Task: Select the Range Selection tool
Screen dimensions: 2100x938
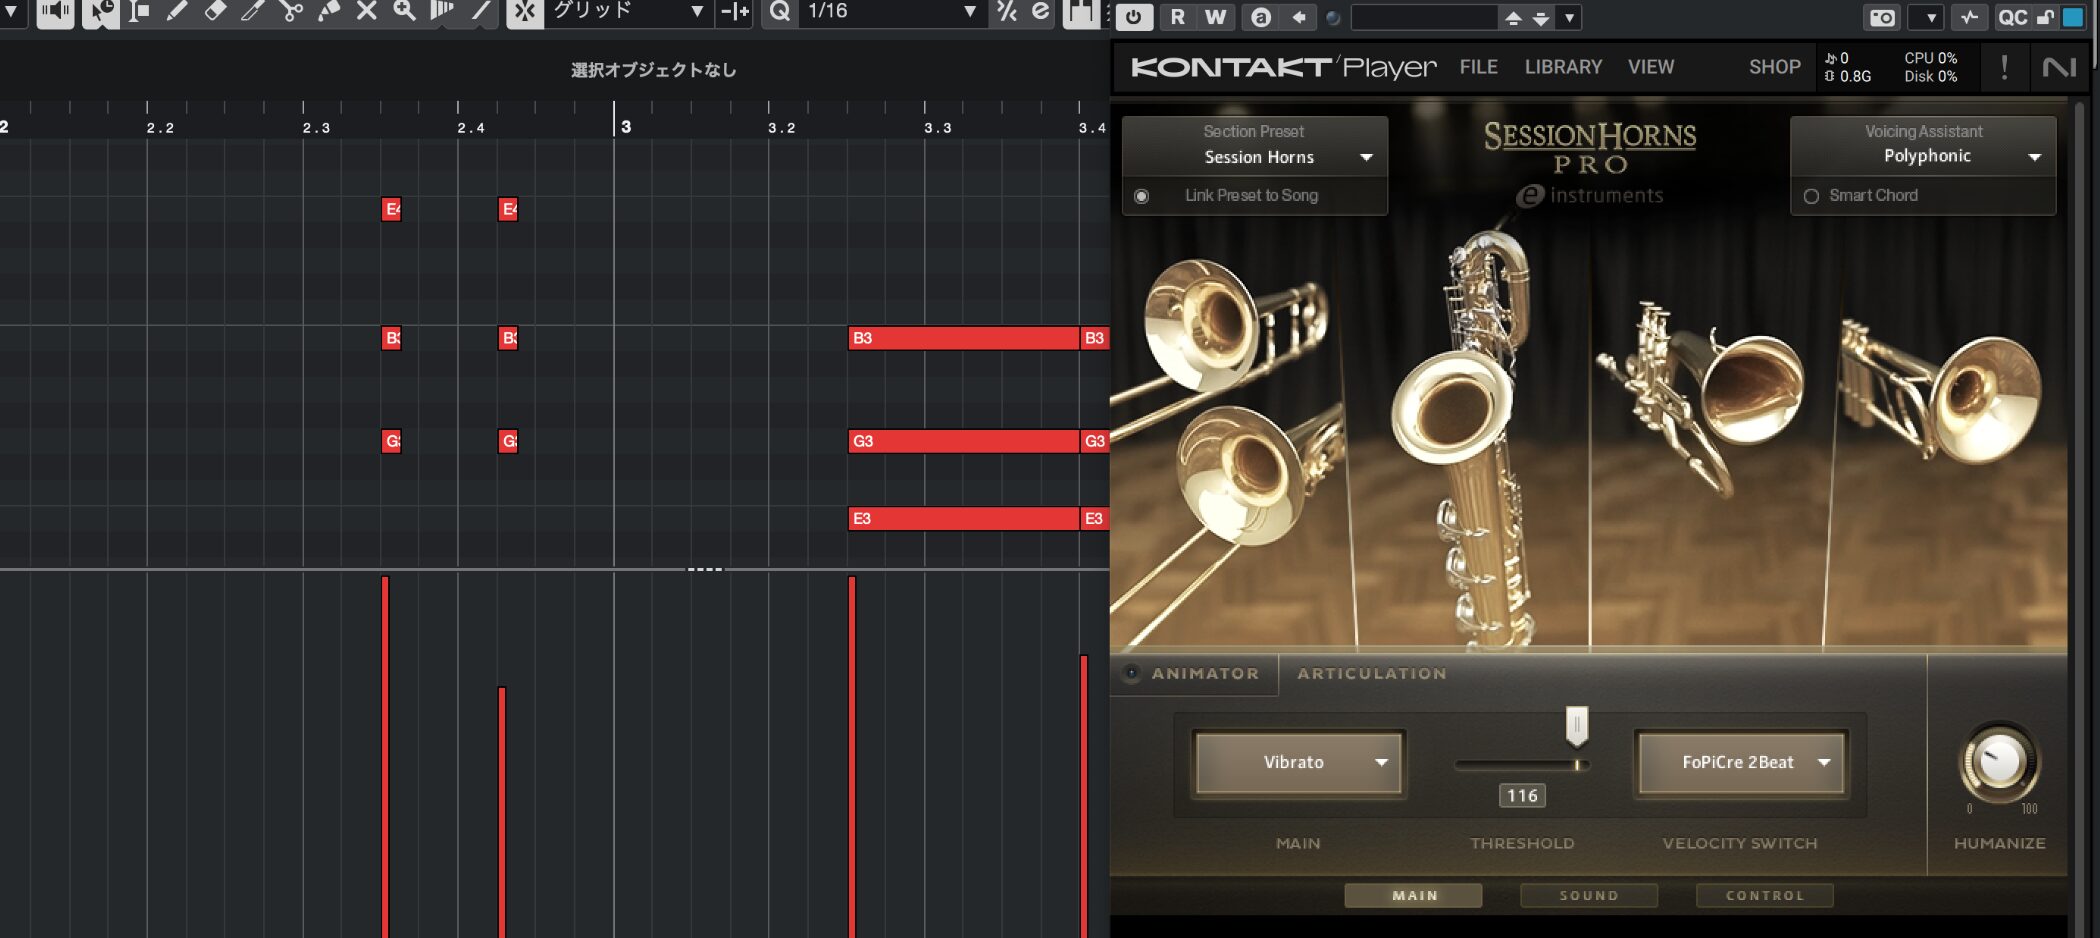Action: [139, 12]
